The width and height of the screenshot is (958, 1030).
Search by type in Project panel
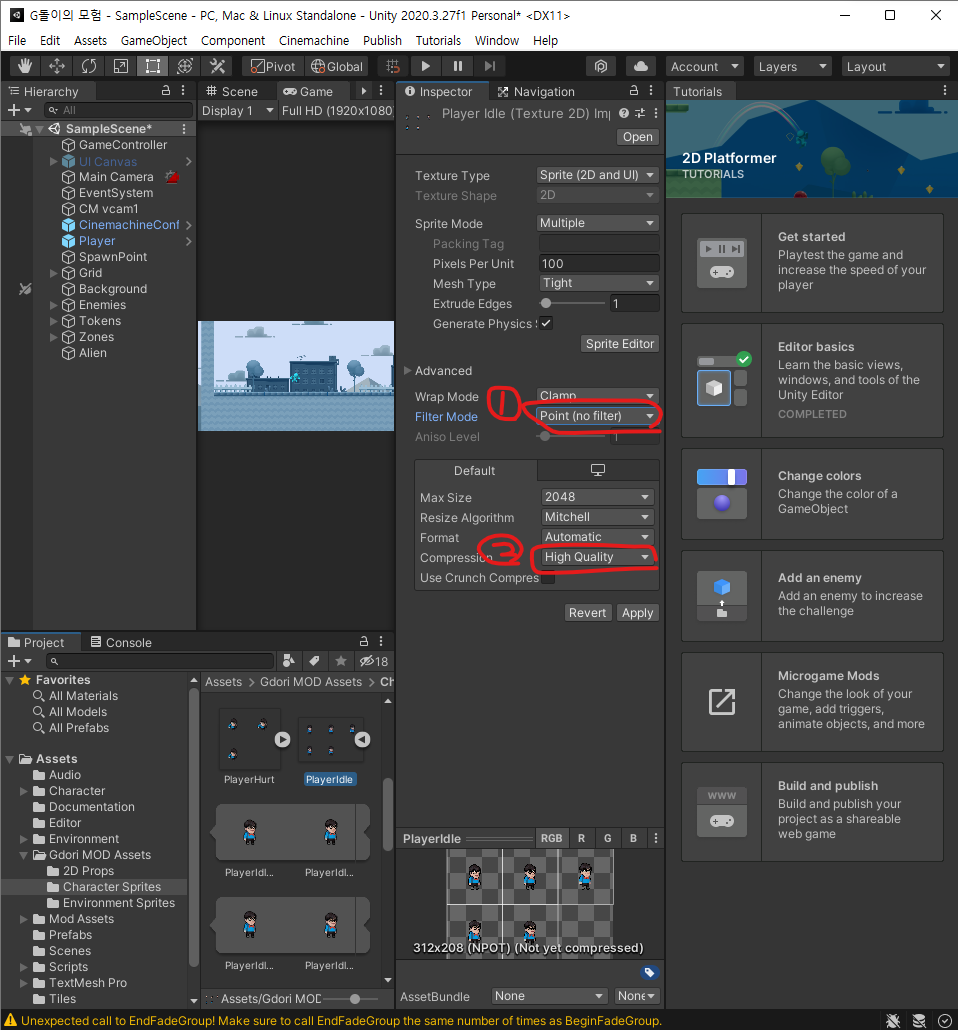[288, 661]
